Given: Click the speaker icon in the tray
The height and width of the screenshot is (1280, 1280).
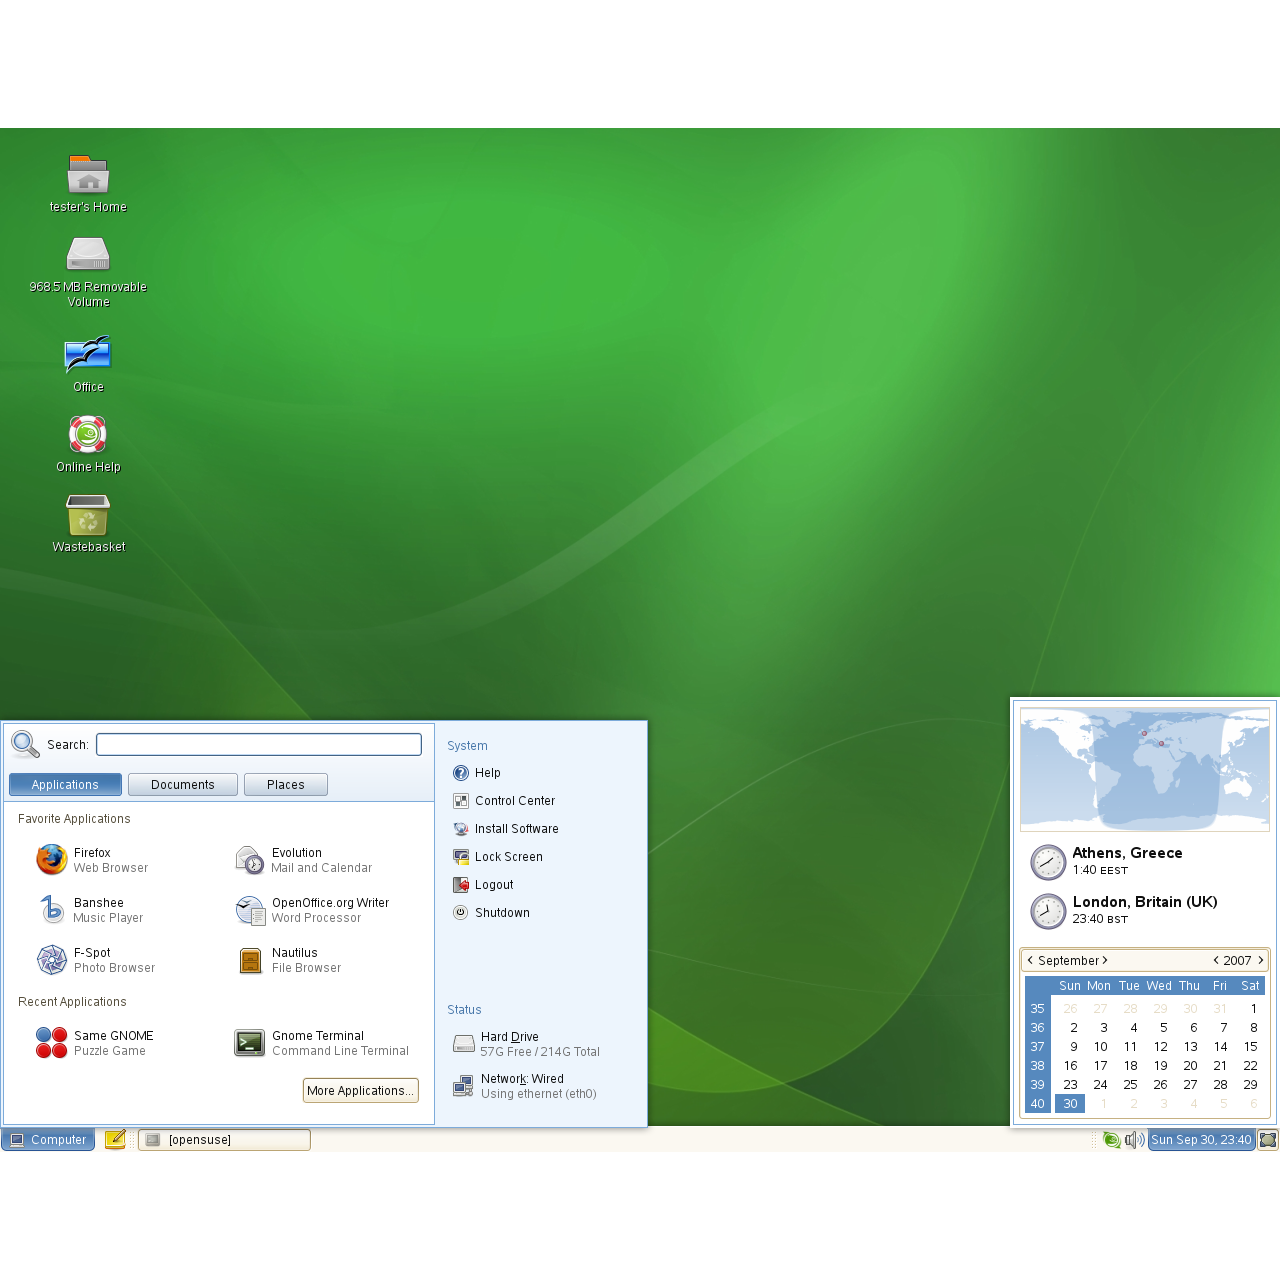Looking at the screenshot, I should point(1133,1139).
